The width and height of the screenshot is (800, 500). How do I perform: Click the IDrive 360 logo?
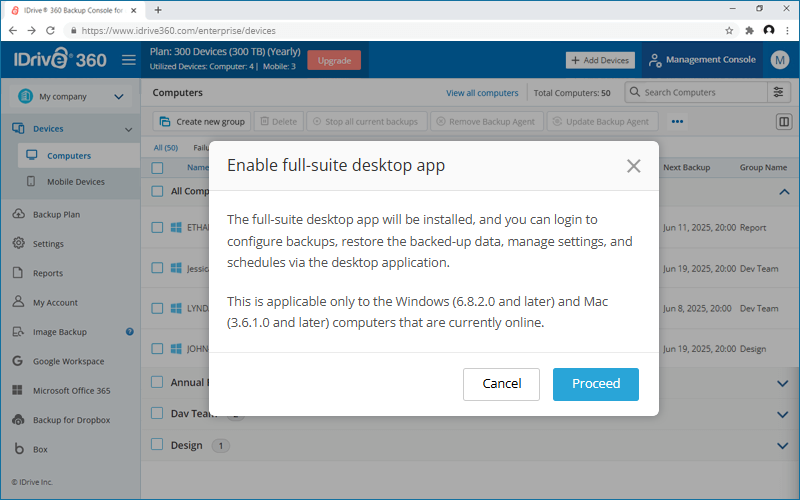[60, 60]
